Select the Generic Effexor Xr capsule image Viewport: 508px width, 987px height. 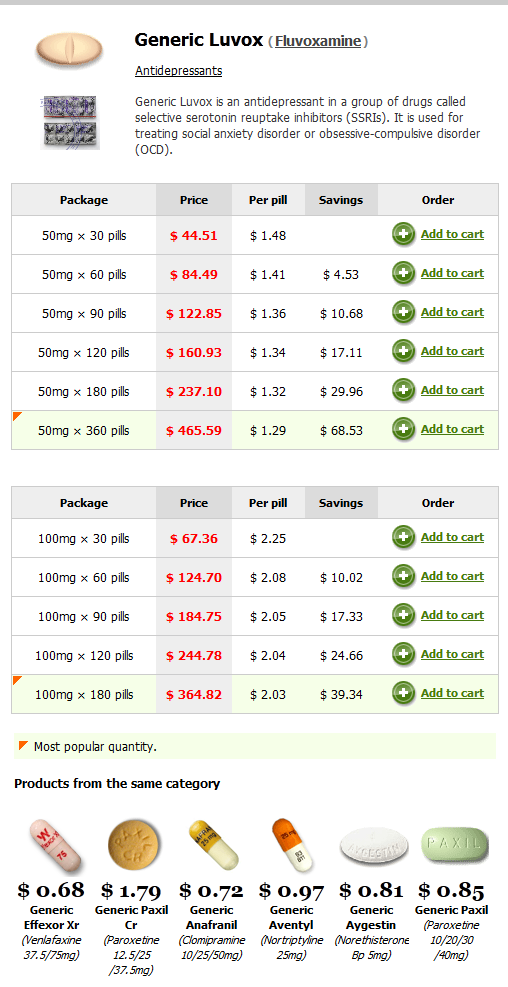click(57, 847)
